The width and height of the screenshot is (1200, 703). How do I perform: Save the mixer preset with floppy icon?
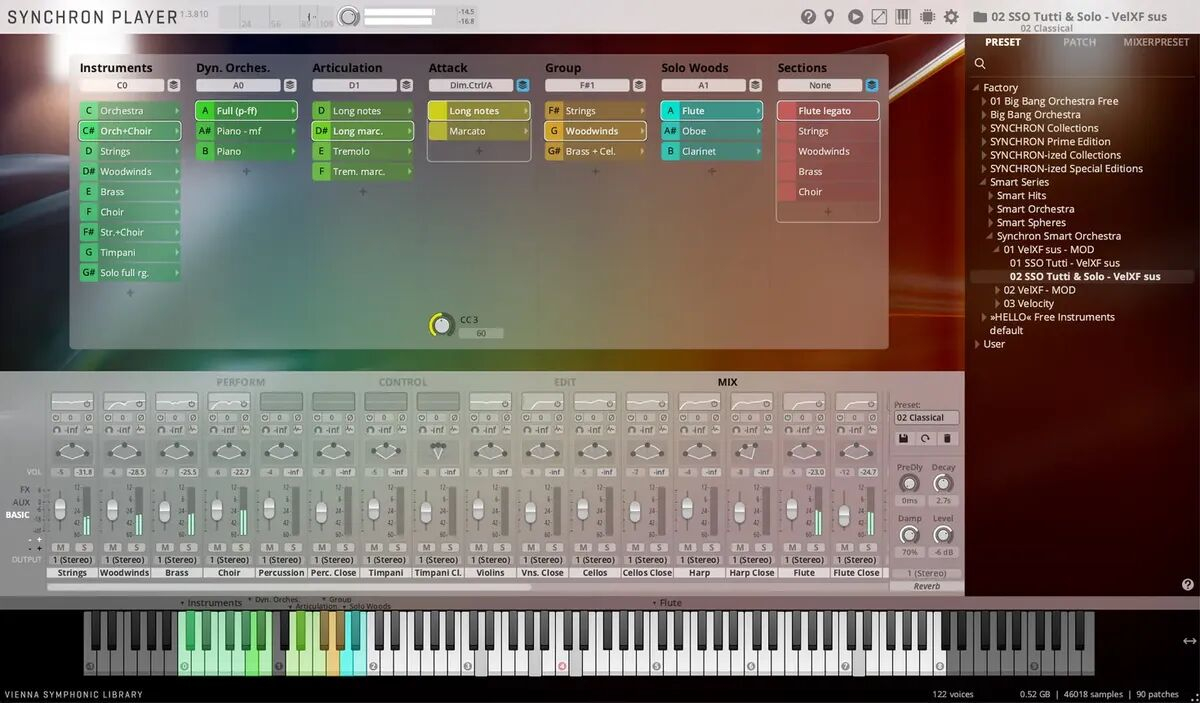tap(904, 438)
